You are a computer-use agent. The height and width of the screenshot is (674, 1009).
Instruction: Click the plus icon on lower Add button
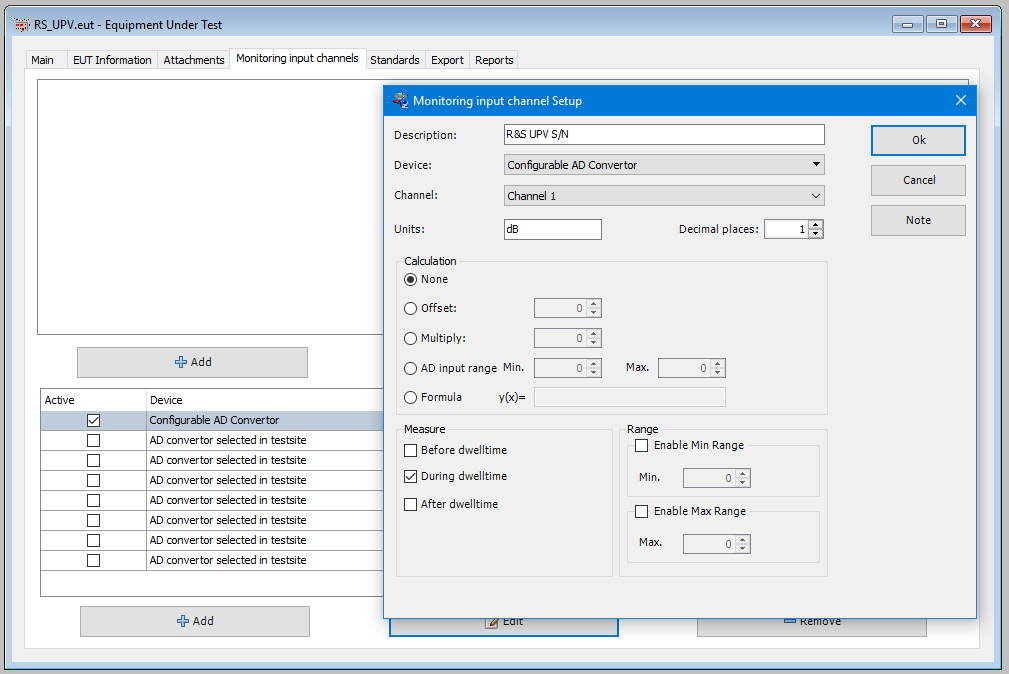[183, 621]
